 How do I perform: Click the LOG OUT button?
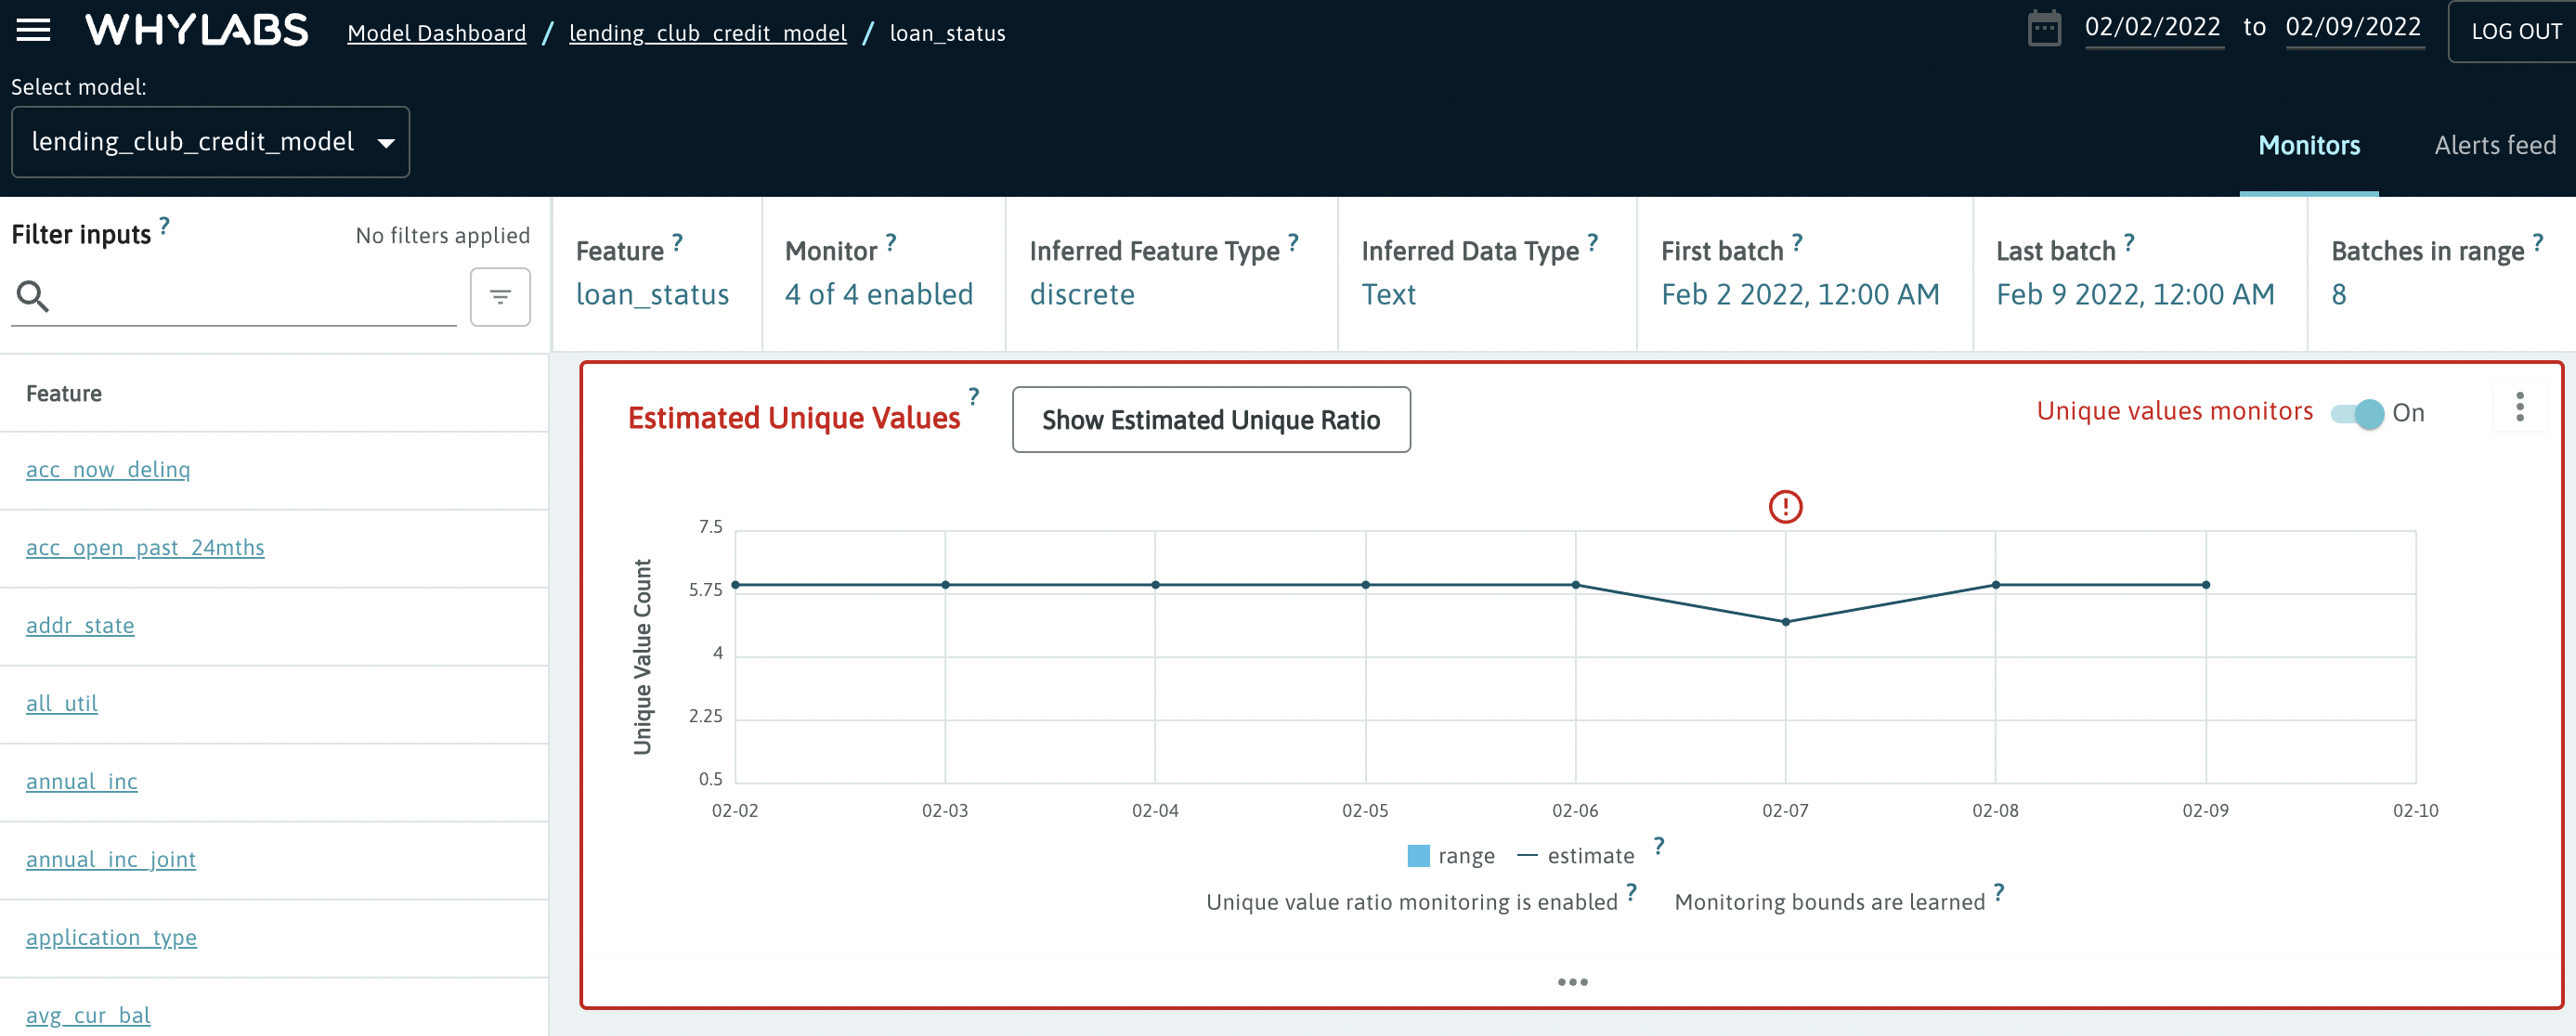[x=2514, y=32]
